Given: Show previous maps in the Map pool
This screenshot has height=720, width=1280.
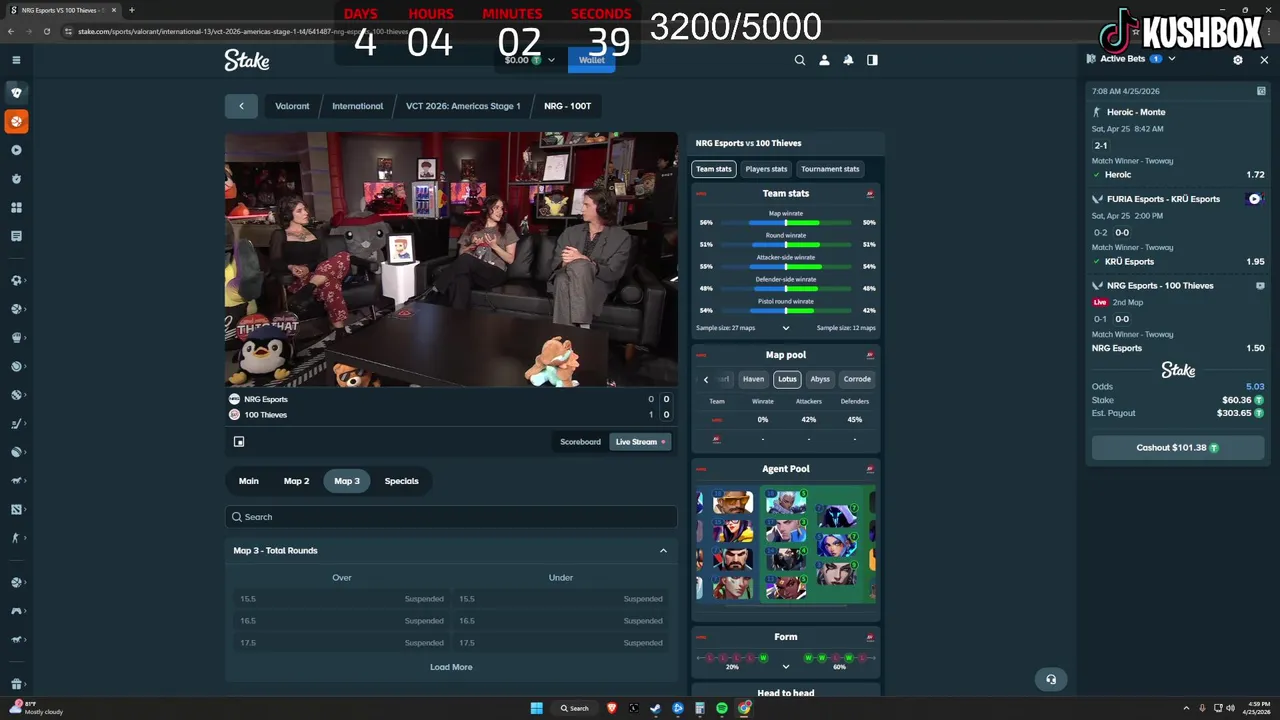Looking at the screenshot, I should [706, 379].
